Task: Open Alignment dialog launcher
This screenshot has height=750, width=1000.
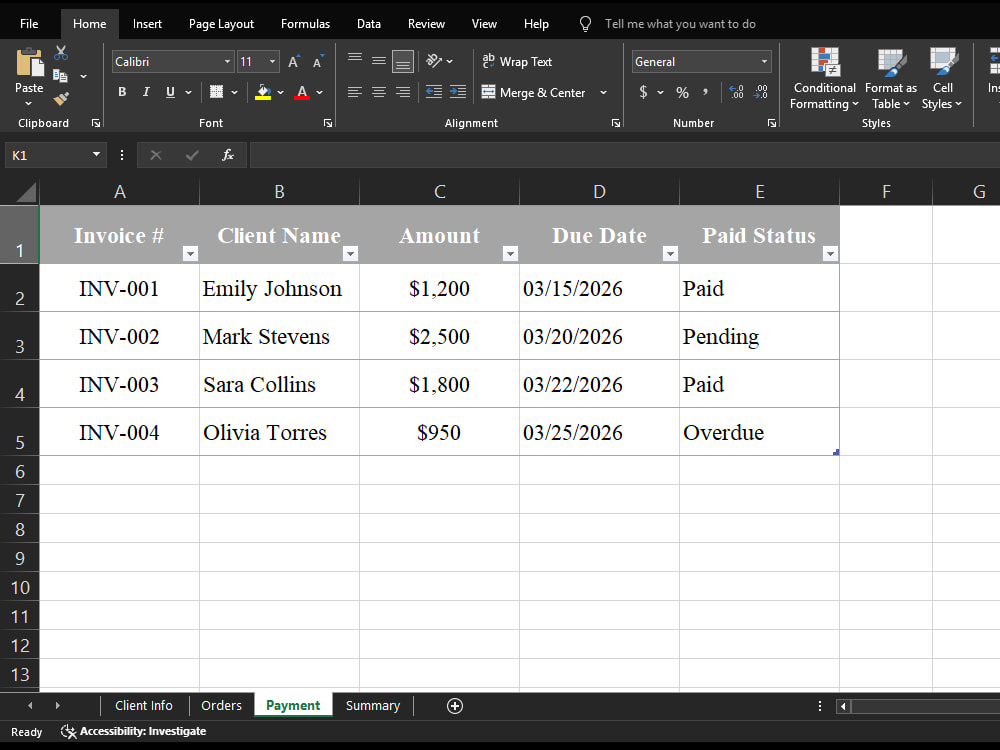Action: click(616, 123)
